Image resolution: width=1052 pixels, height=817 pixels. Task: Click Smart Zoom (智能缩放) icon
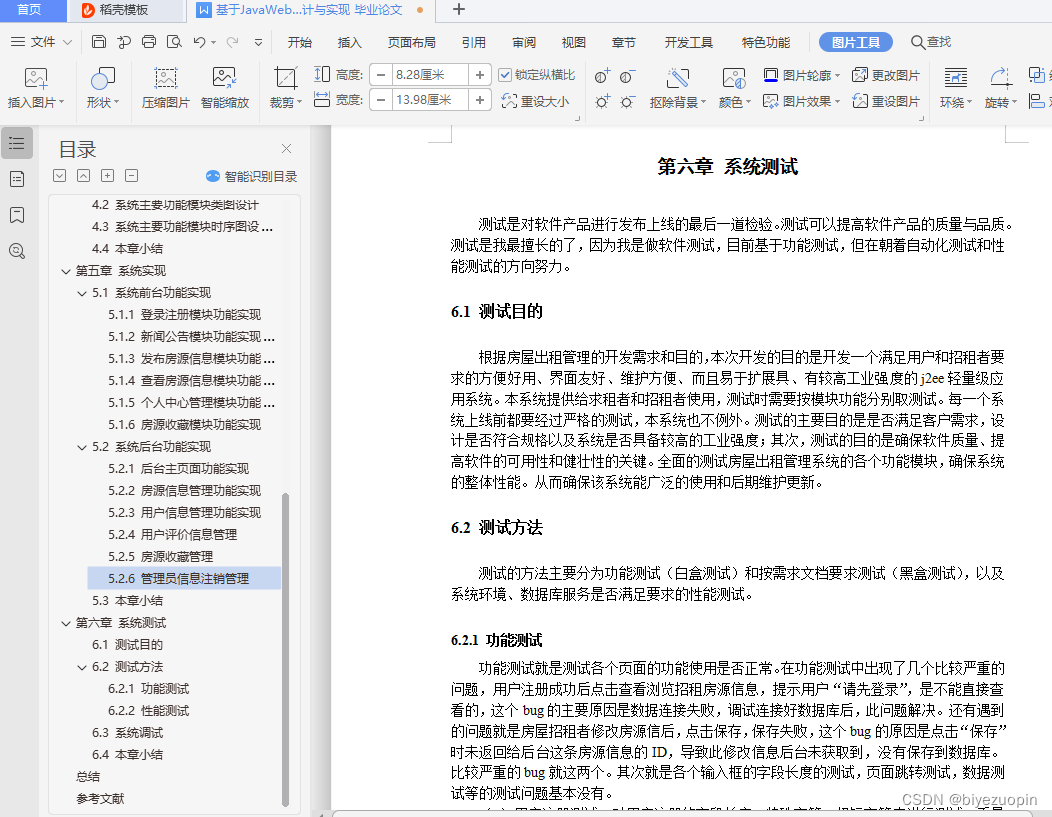(x=225, y=88)
